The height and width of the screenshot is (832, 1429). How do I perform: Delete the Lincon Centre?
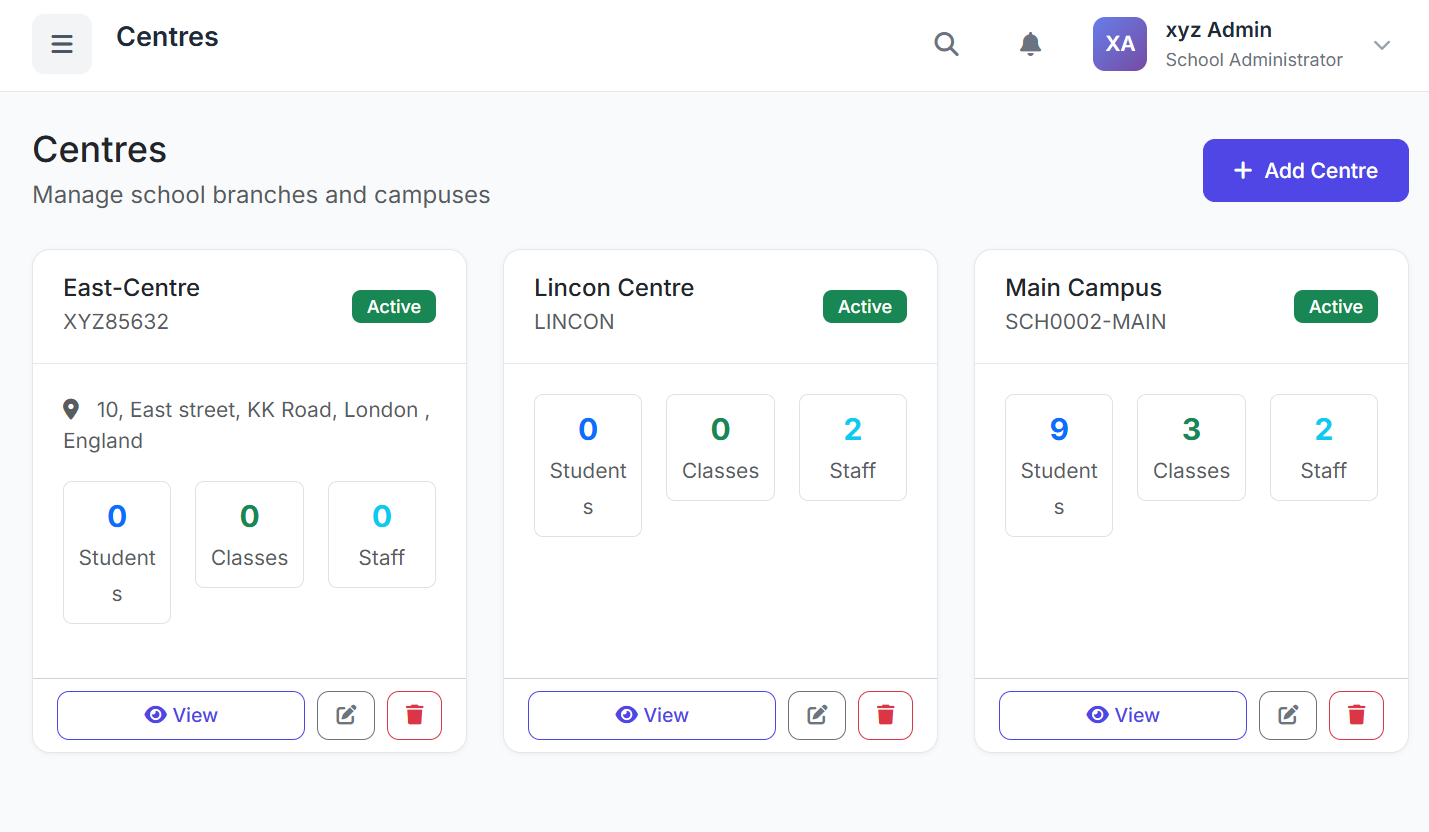tap(885, 715)
